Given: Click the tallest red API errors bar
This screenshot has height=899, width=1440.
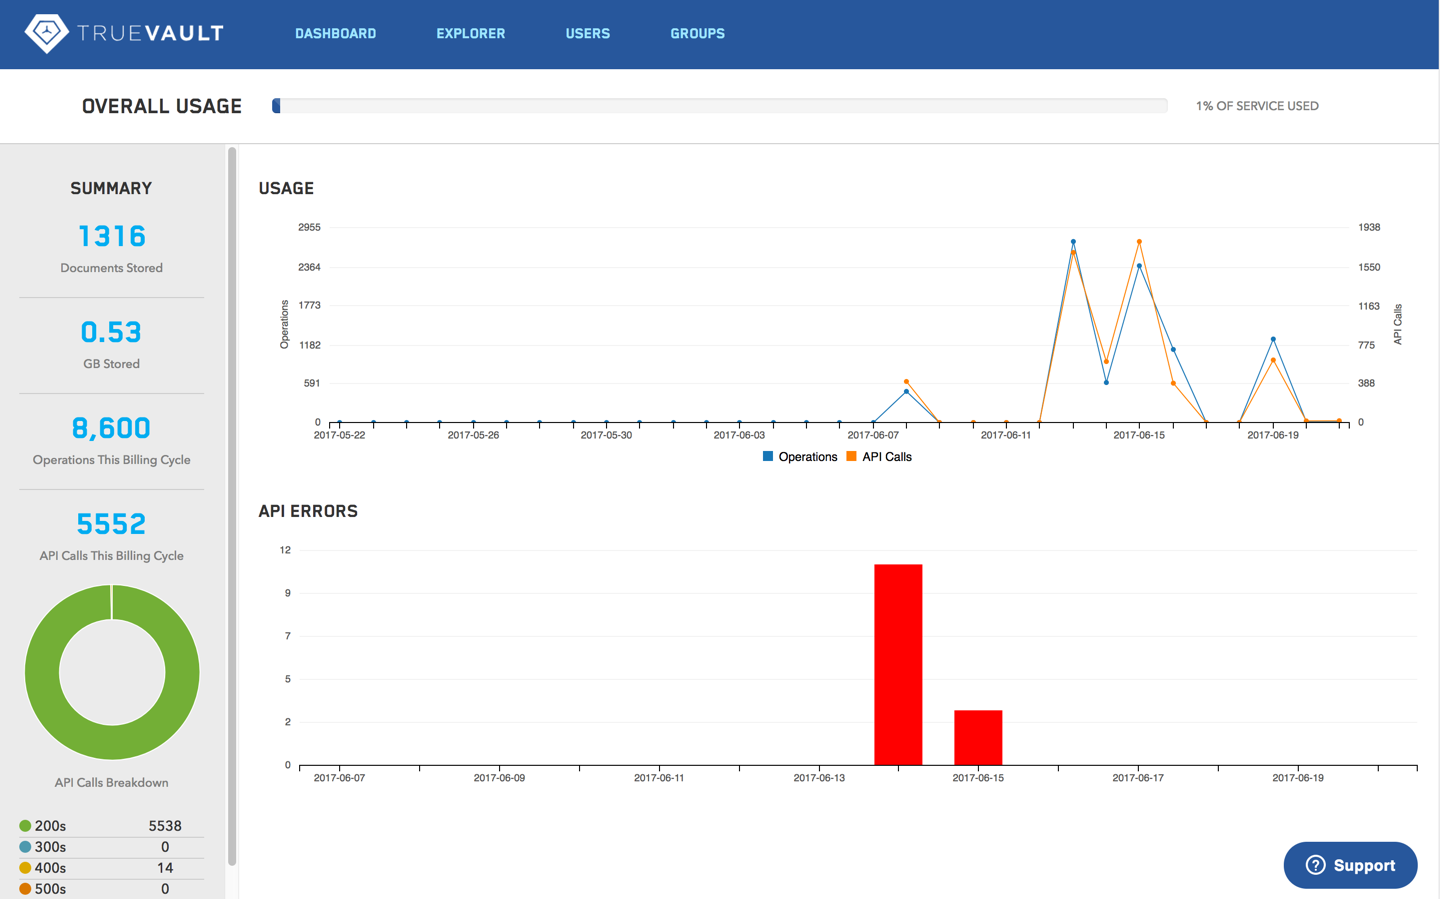Looking at the screenshot, I should (x=898, y=665).
